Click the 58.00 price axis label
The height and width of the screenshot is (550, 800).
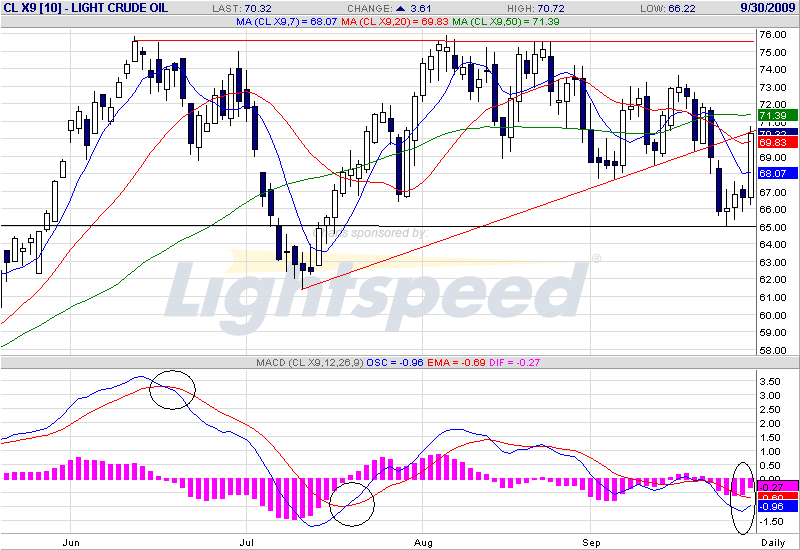[772, 351]
